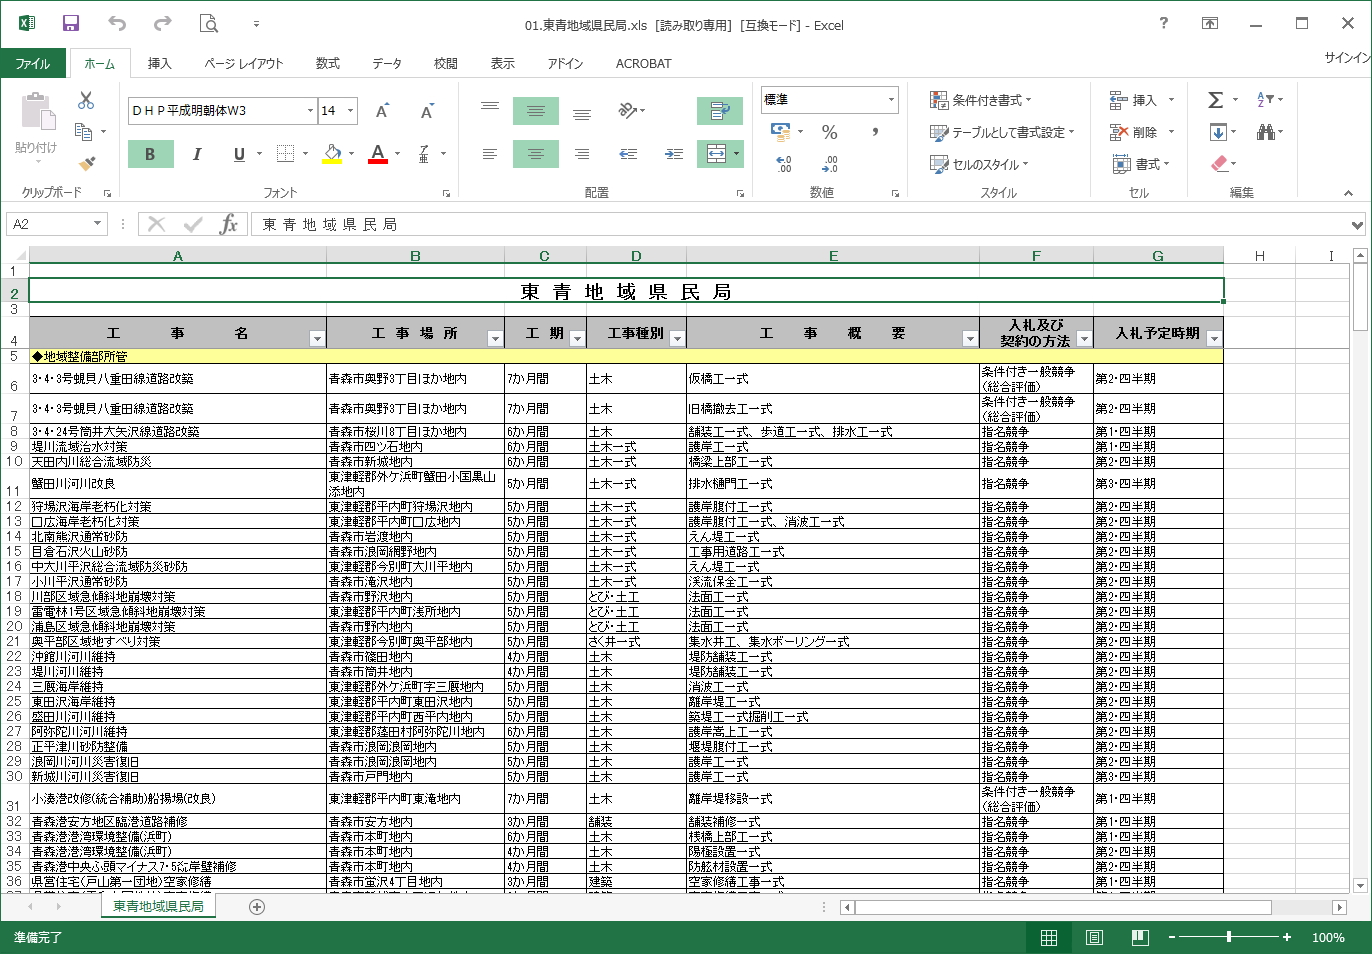The height and width of the screenshot is (954, 1372).
Task: Save the workbook using the floppy icon
Action: pyautogui.click(x=70, y=24)
